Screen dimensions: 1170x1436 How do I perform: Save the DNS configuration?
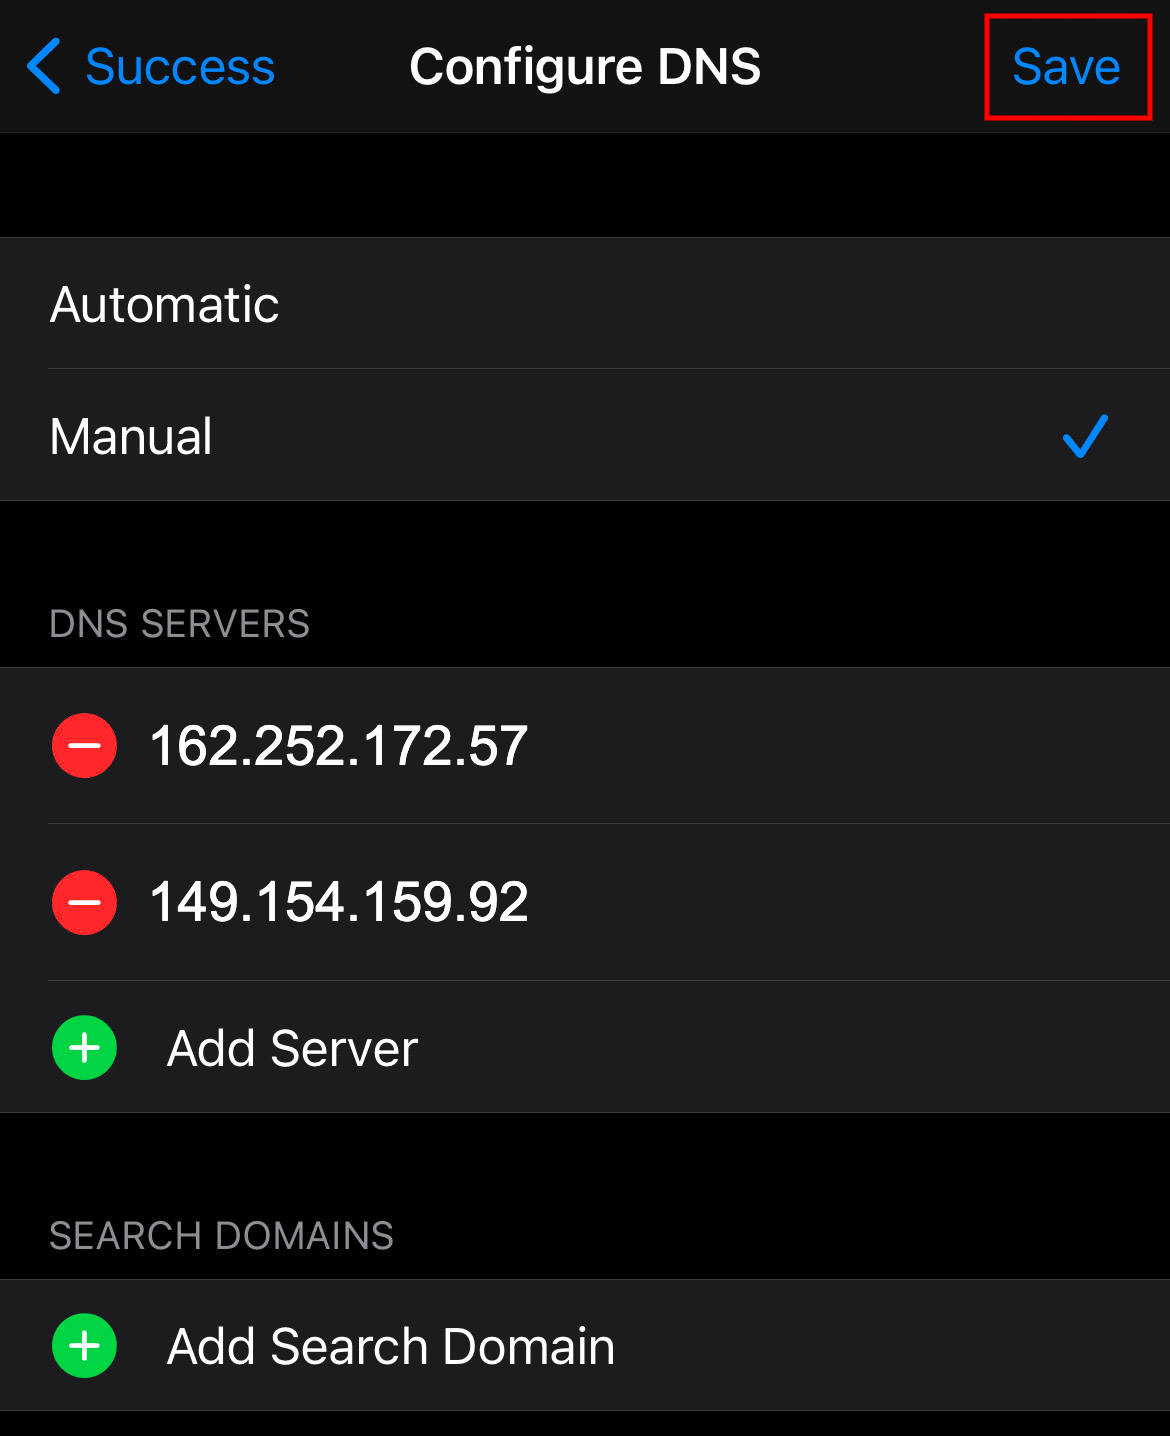pos(1067,66)
